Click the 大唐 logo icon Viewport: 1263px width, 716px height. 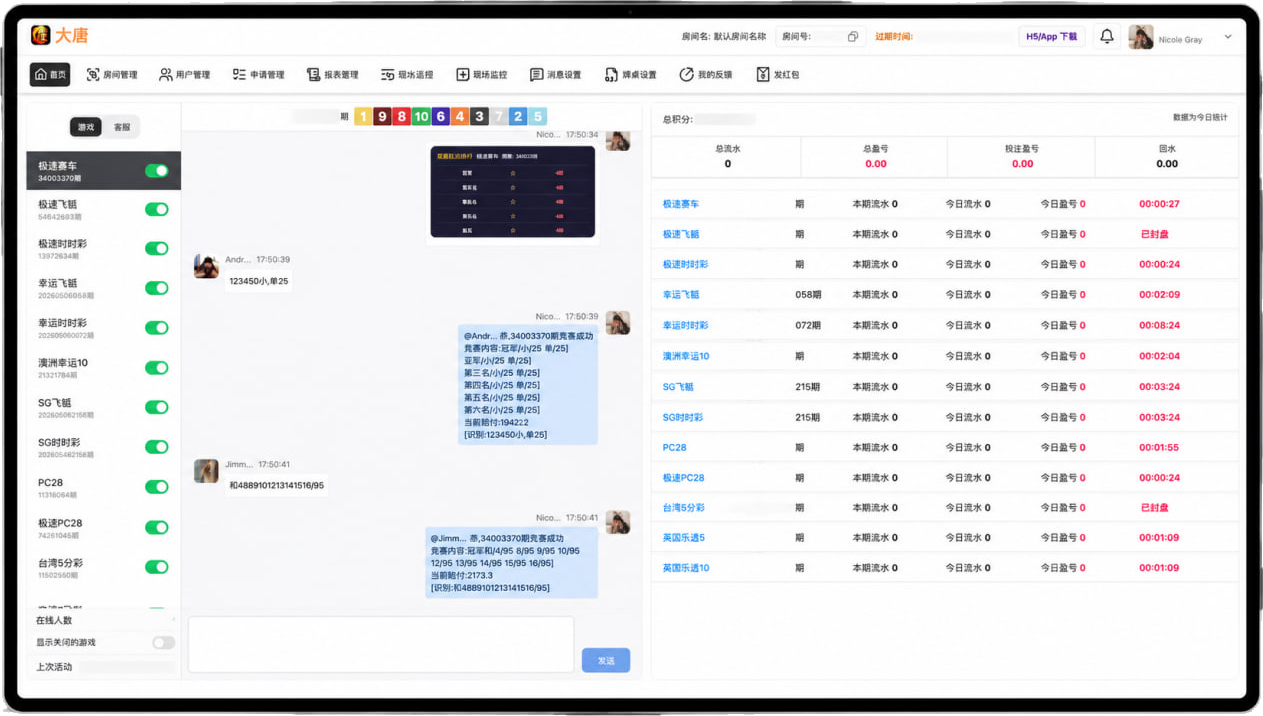40,35
